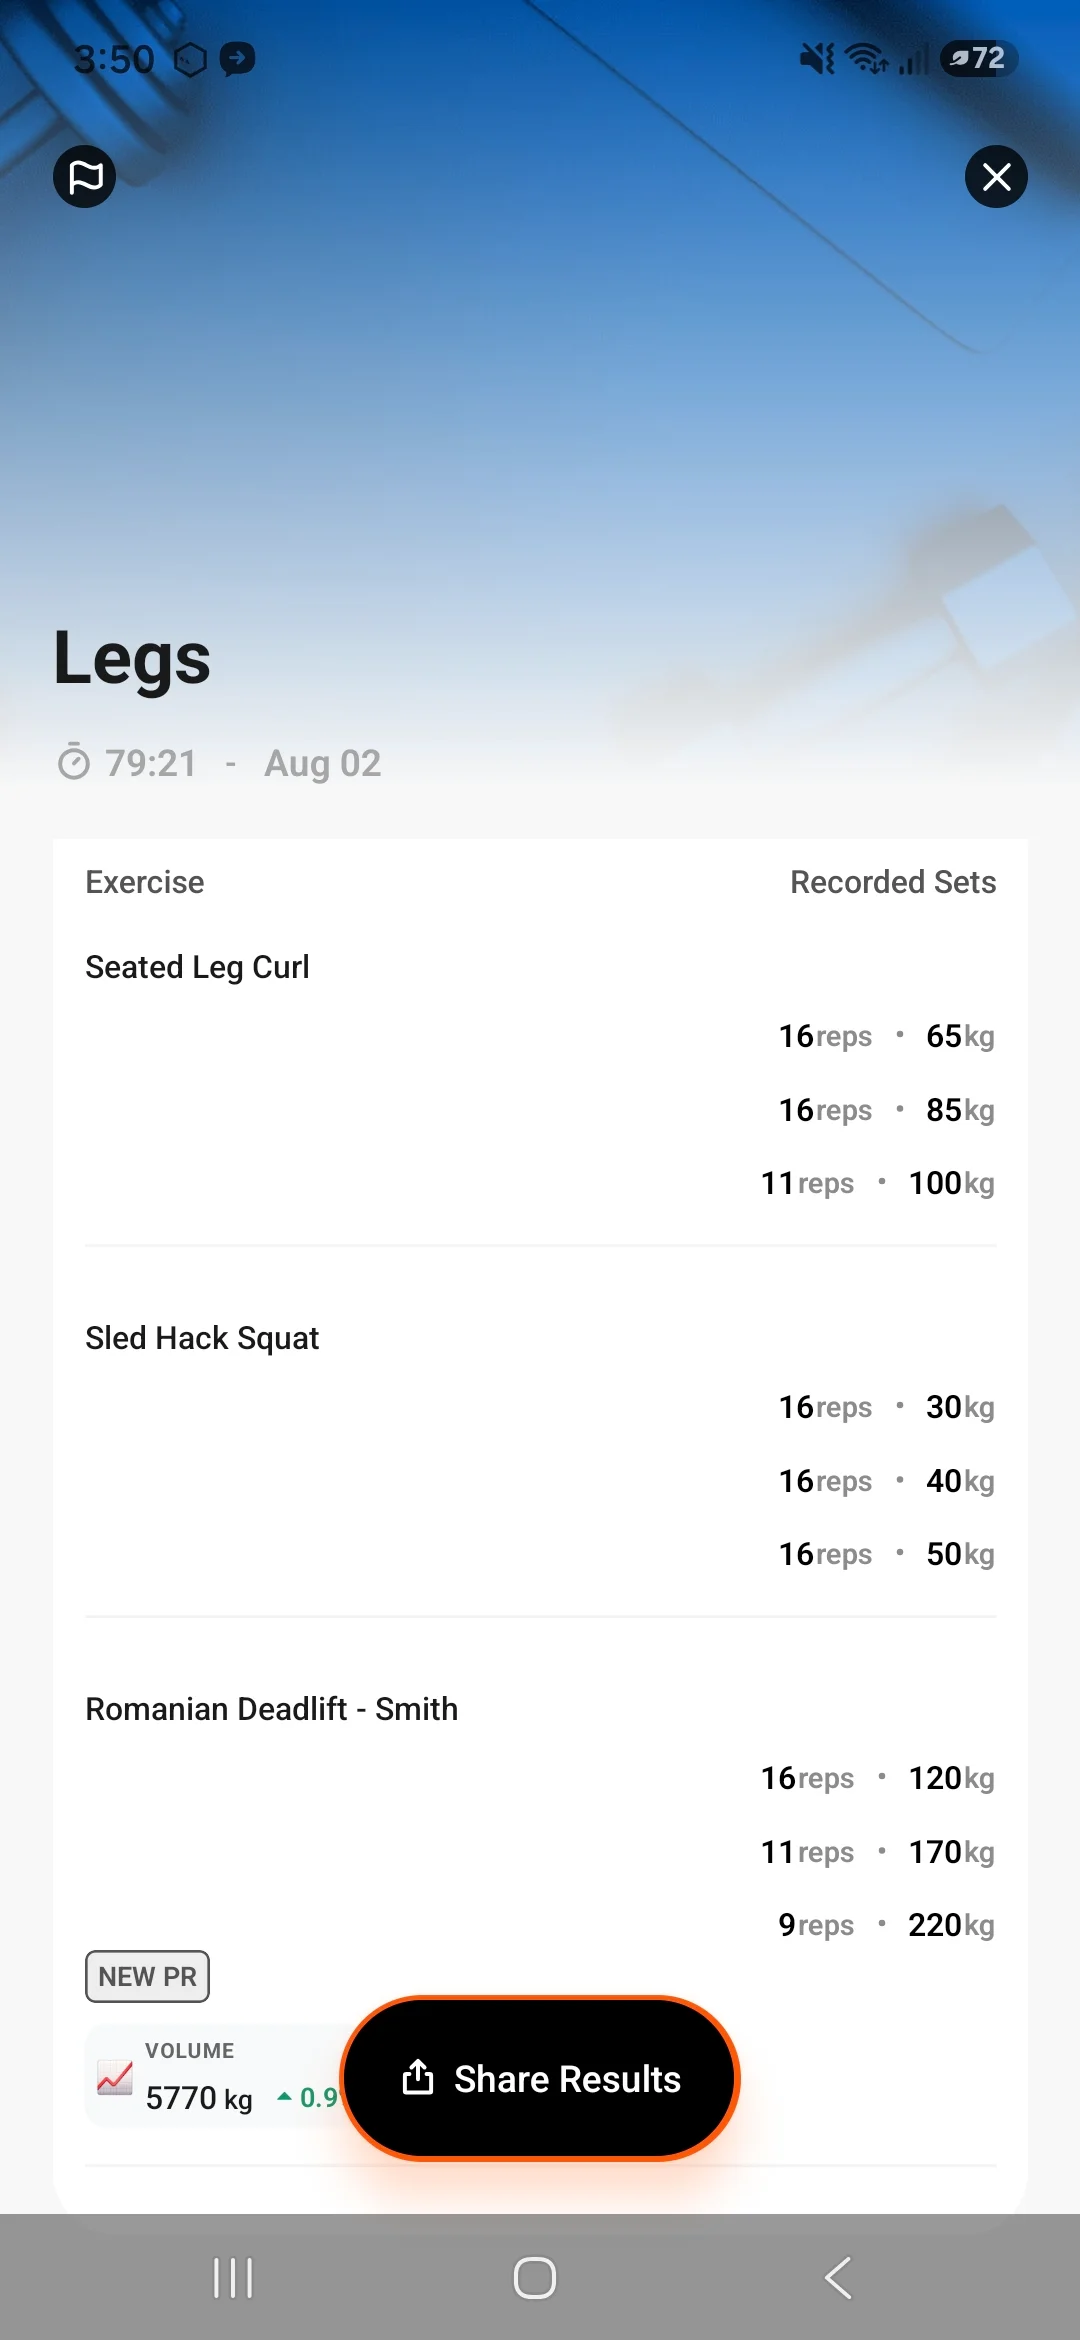Select the 9 reps 220kg set
Screen dimensions: 1080x2340
[x=886, y=1925]
